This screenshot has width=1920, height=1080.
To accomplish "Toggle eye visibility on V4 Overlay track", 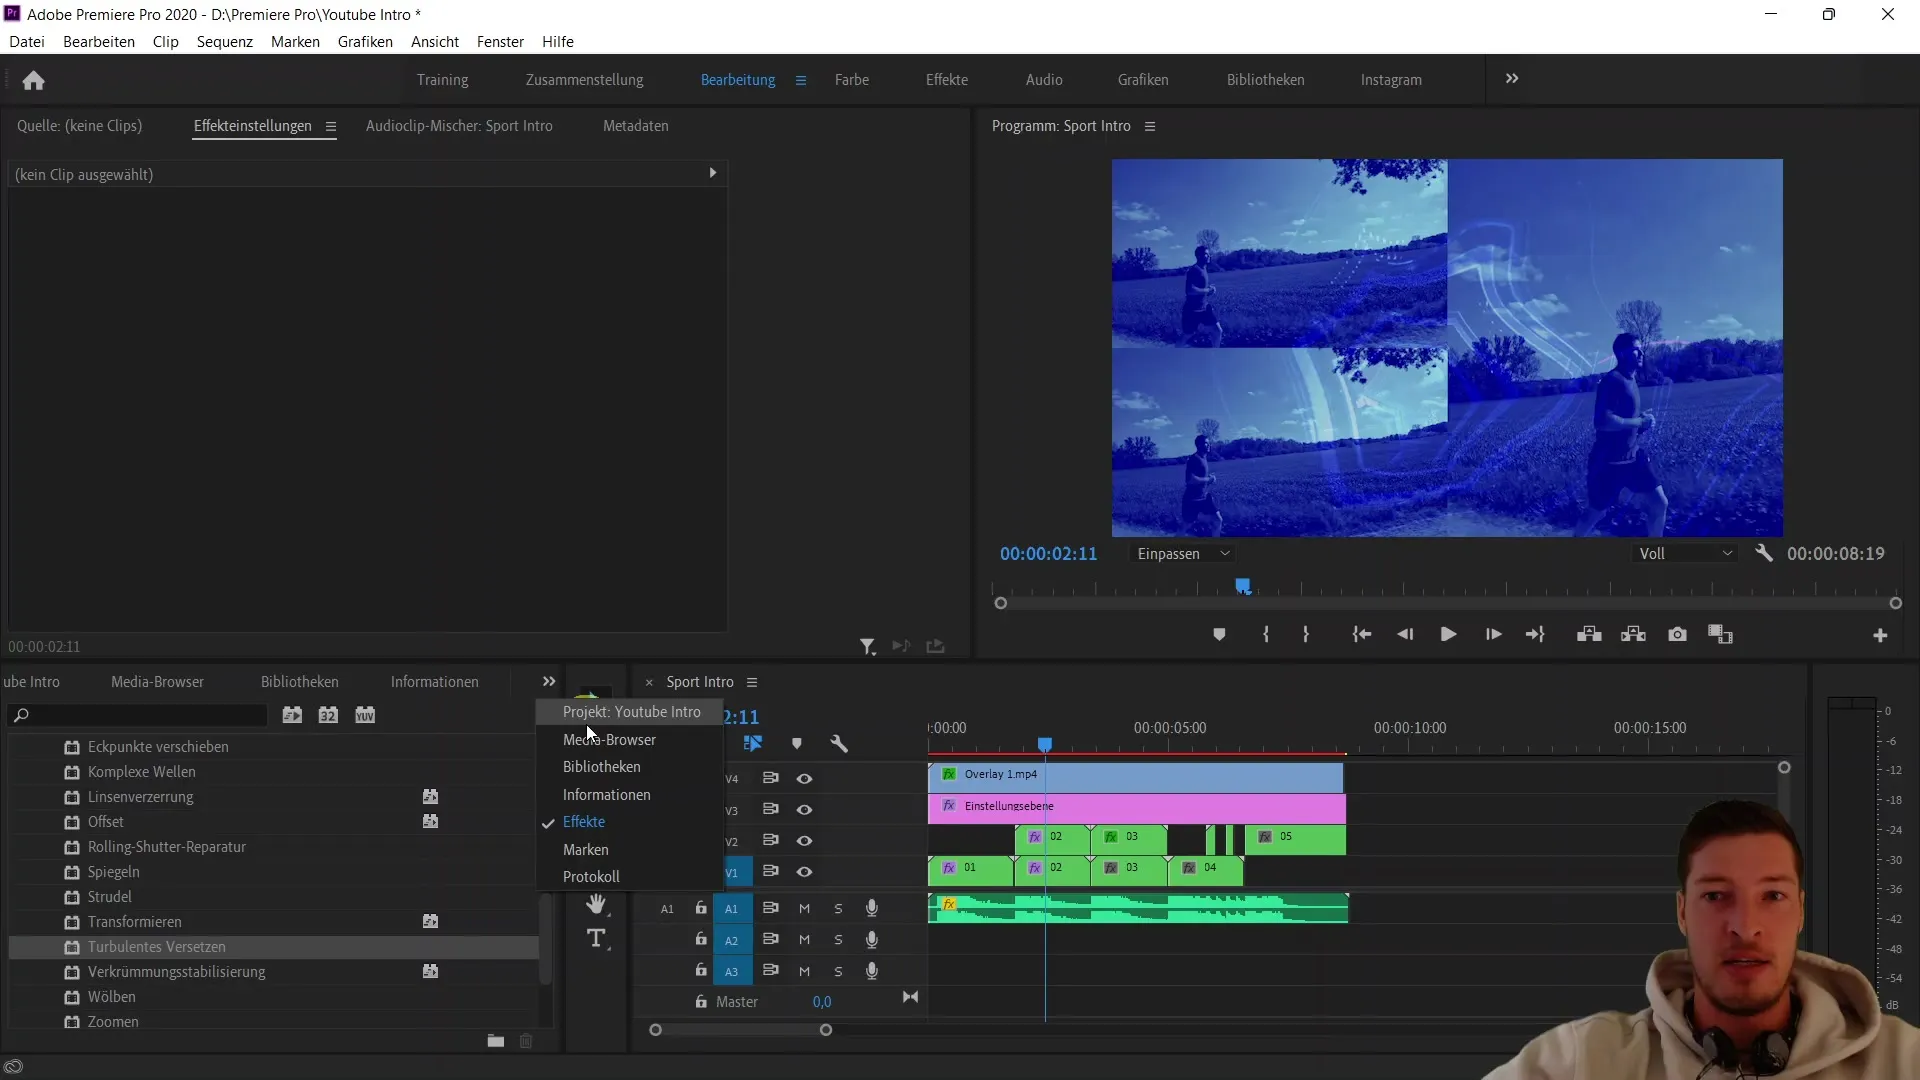I will click(804, 778).
